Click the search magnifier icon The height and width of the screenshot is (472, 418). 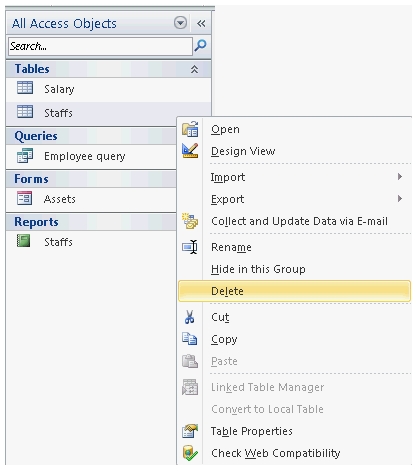(x=200, y=45)
